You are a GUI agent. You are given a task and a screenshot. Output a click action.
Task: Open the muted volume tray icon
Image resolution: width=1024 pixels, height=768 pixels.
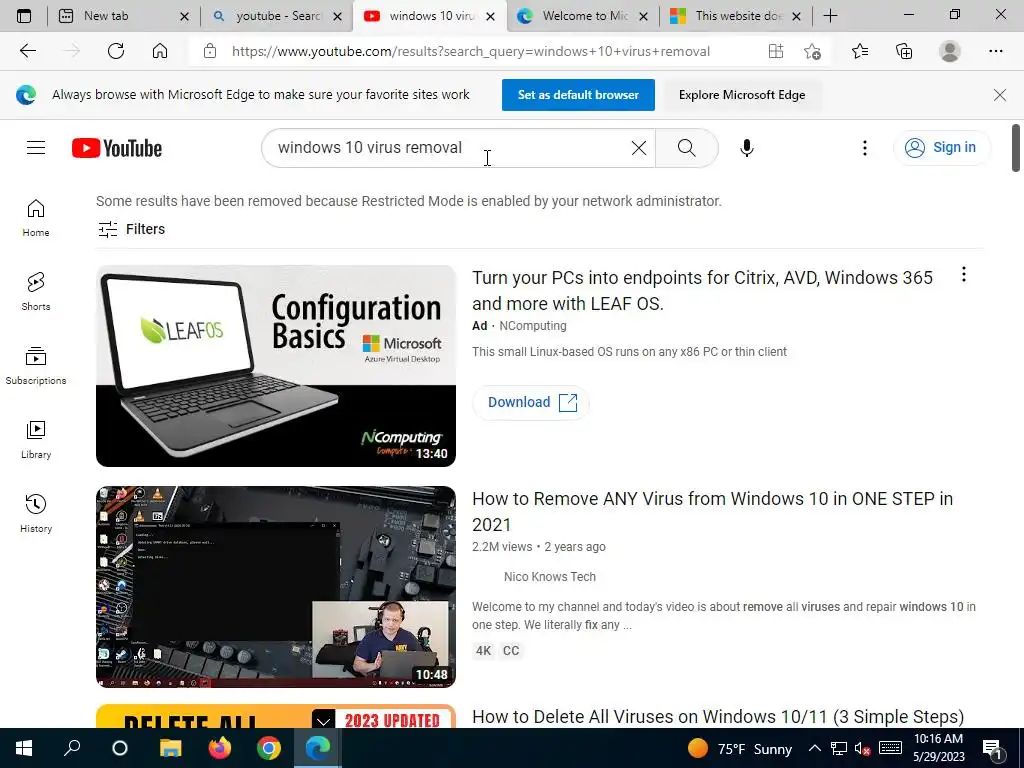(863, 748)
